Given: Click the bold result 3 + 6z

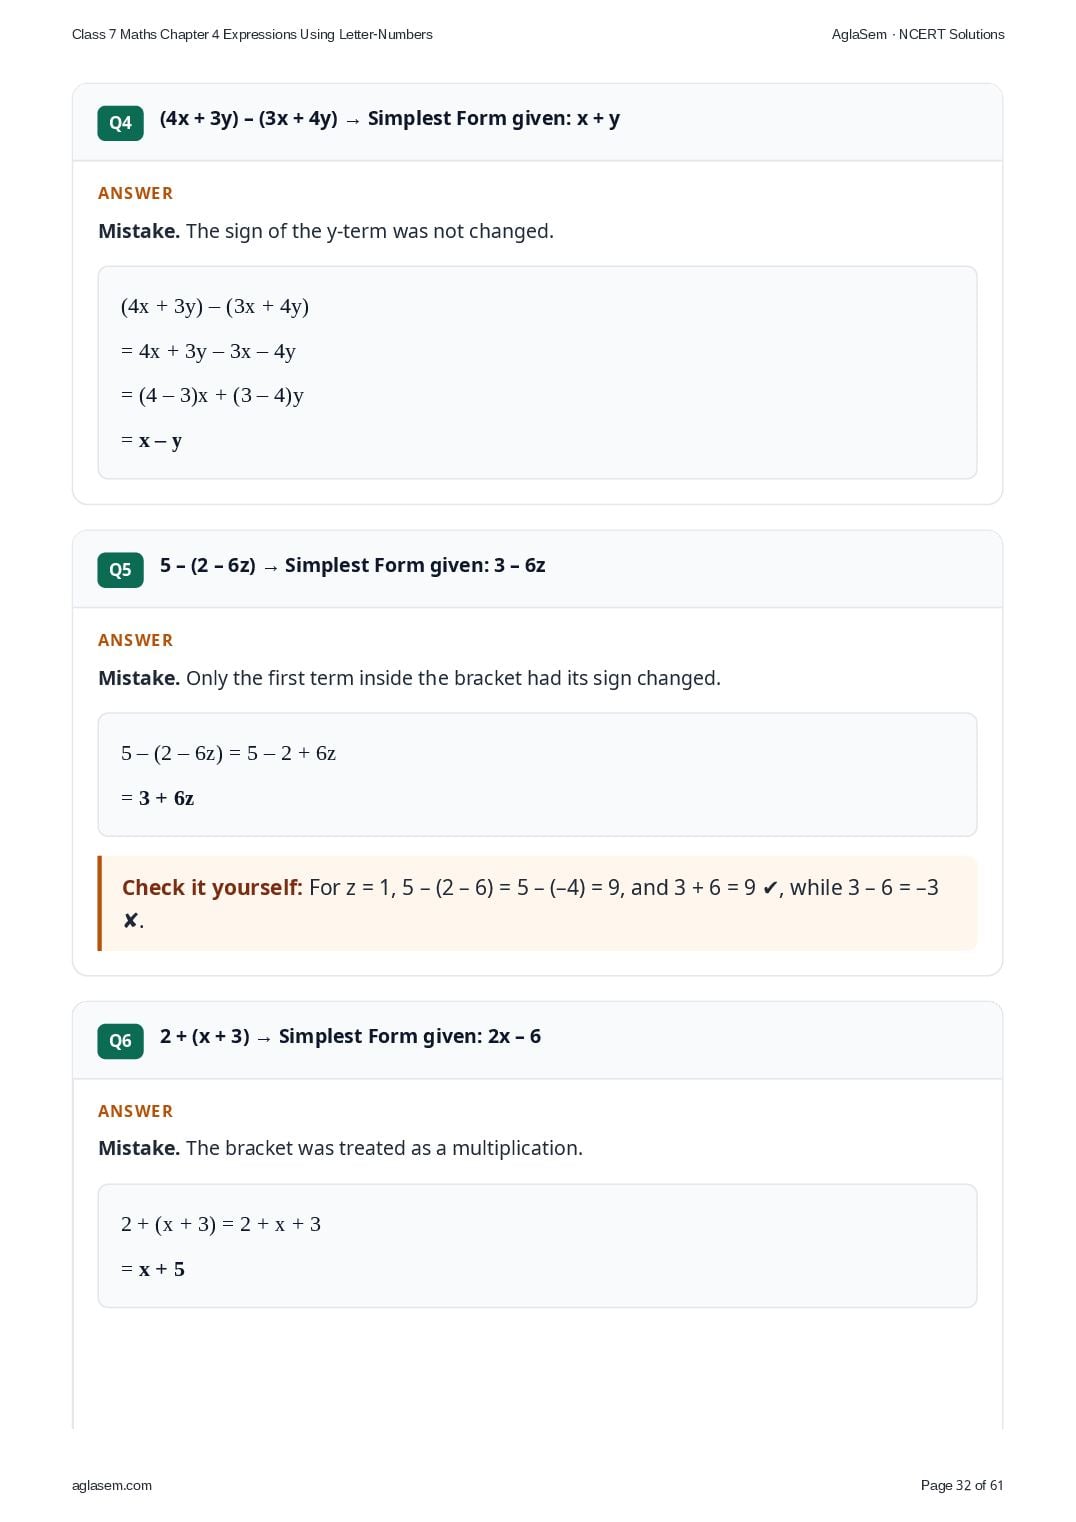Looking at the screenshot, I should click(166, 798).
